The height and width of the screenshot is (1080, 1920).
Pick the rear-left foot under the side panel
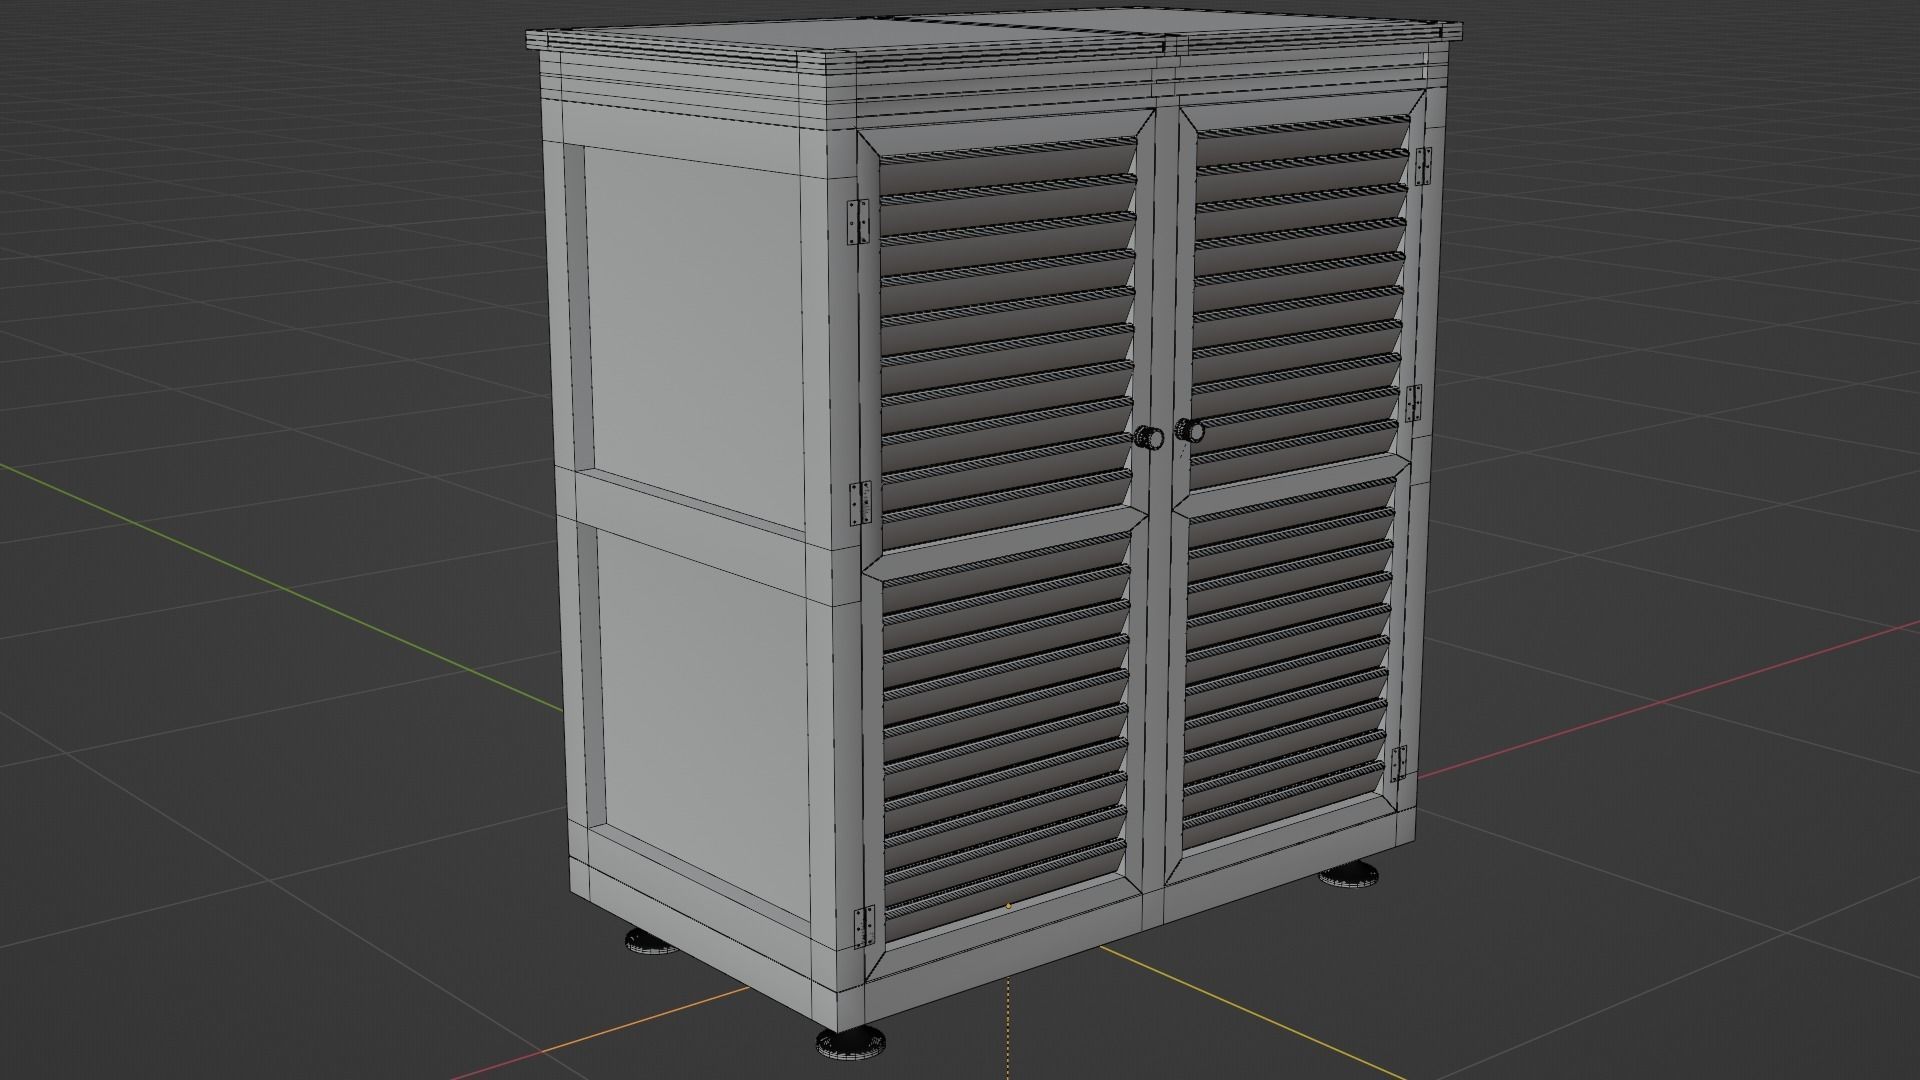(x=652, y=940)
